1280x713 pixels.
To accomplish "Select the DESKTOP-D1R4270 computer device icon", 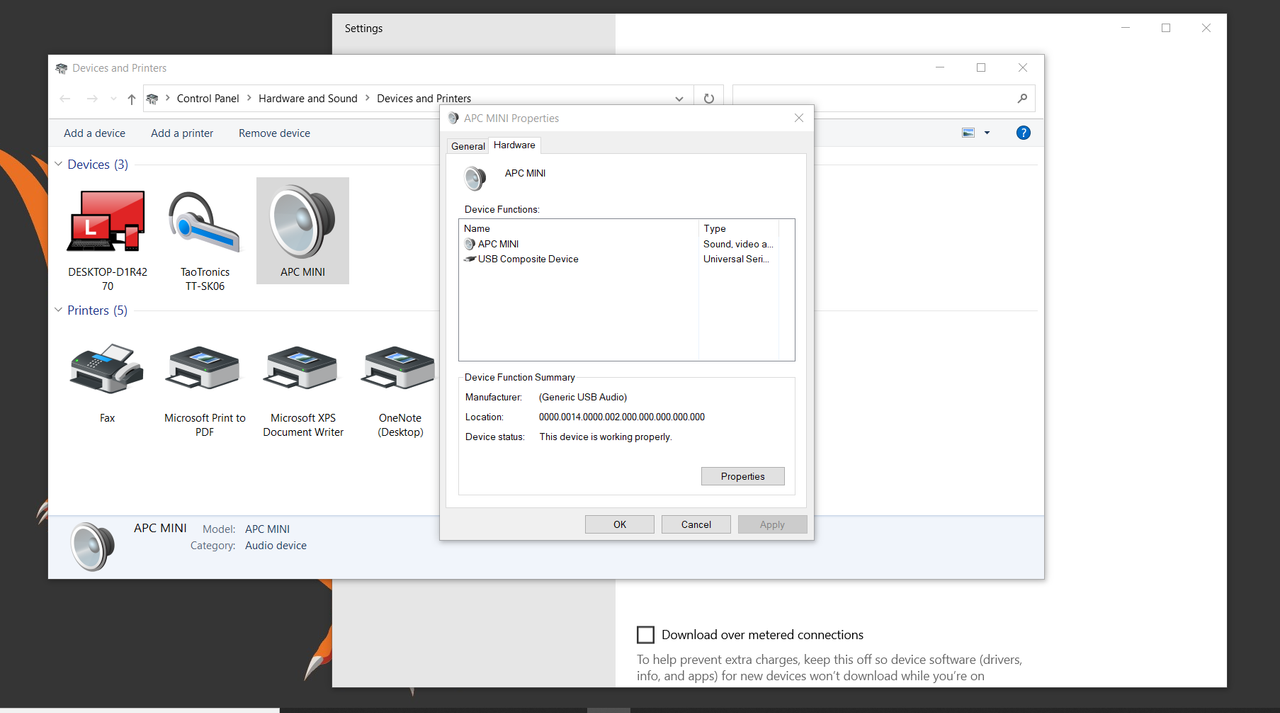I will pos(107,221).
